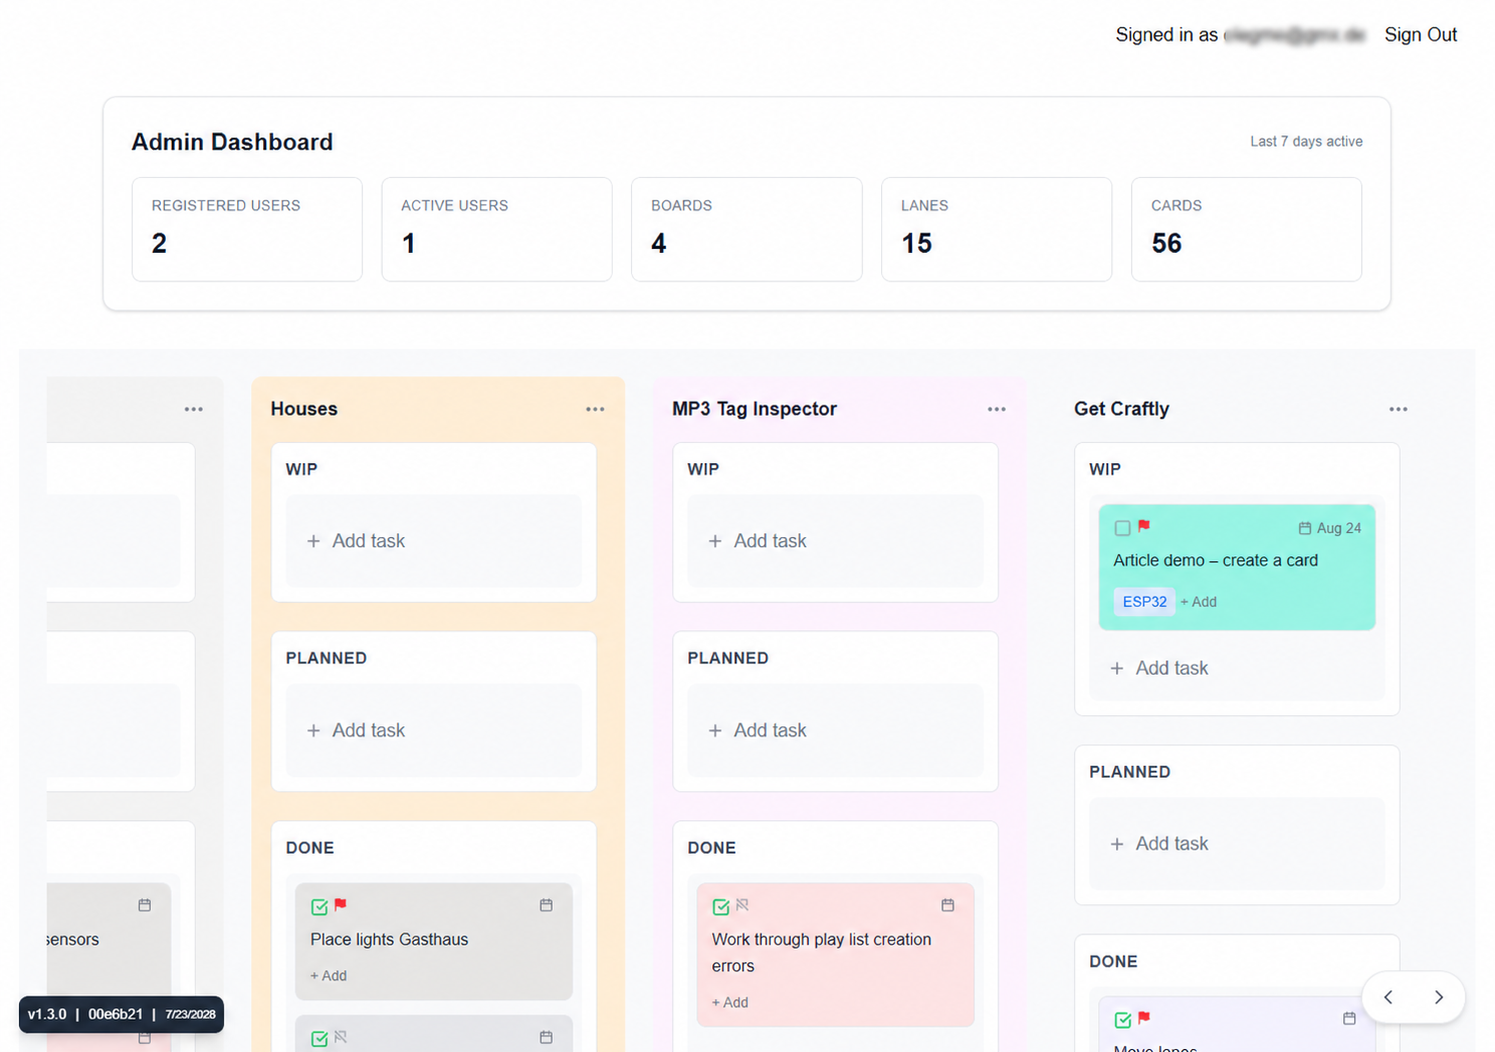The width and height of the screenshot is (1495, 1052).
Task: Select the Lanes stat card
Action: (997, 229)
